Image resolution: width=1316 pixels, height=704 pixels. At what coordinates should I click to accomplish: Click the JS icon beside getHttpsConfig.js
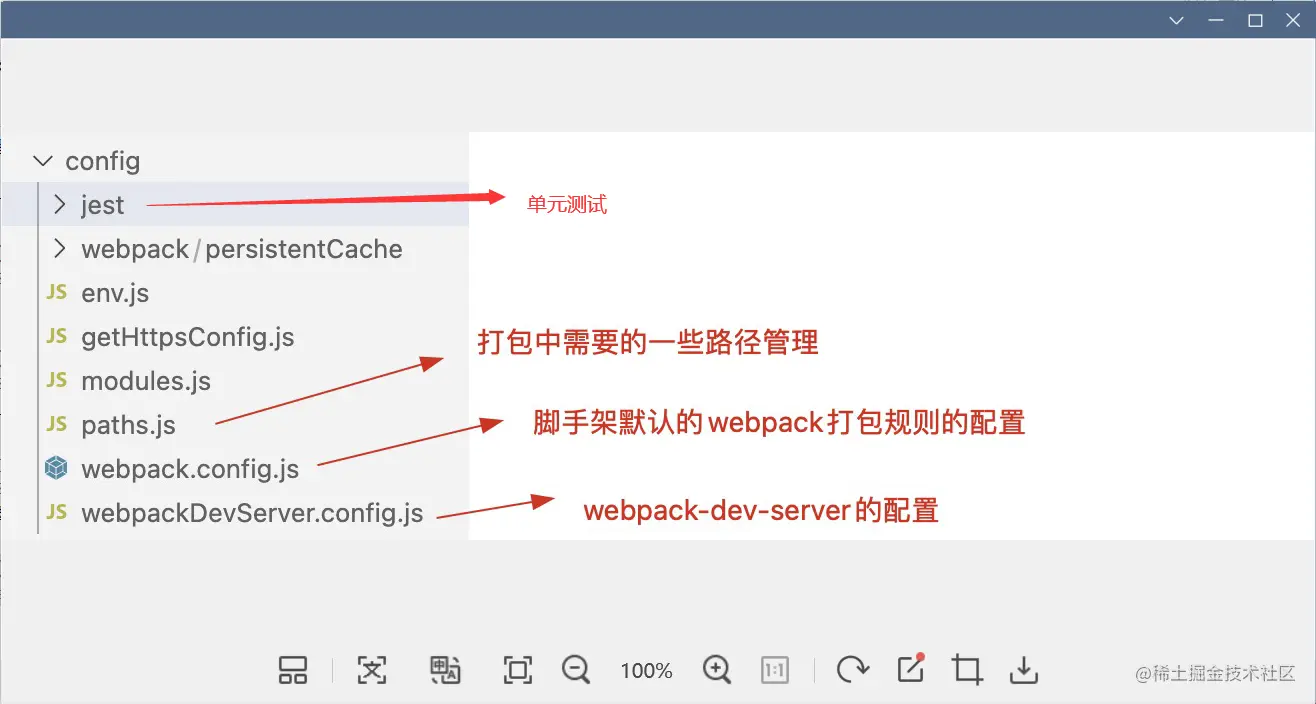coord(57,336)
